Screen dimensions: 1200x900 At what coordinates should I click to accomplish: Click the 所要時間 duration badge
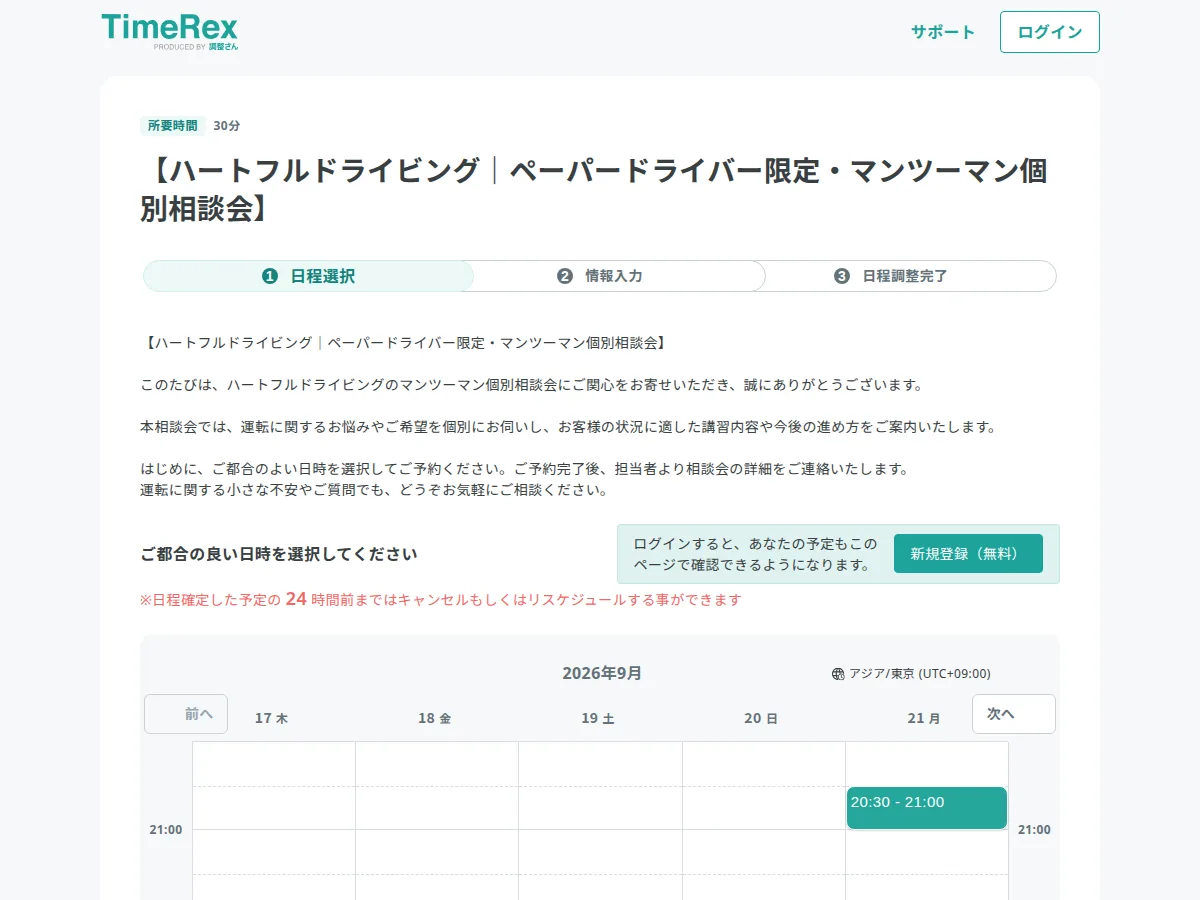pyautogui.click(x=173, y=126)
